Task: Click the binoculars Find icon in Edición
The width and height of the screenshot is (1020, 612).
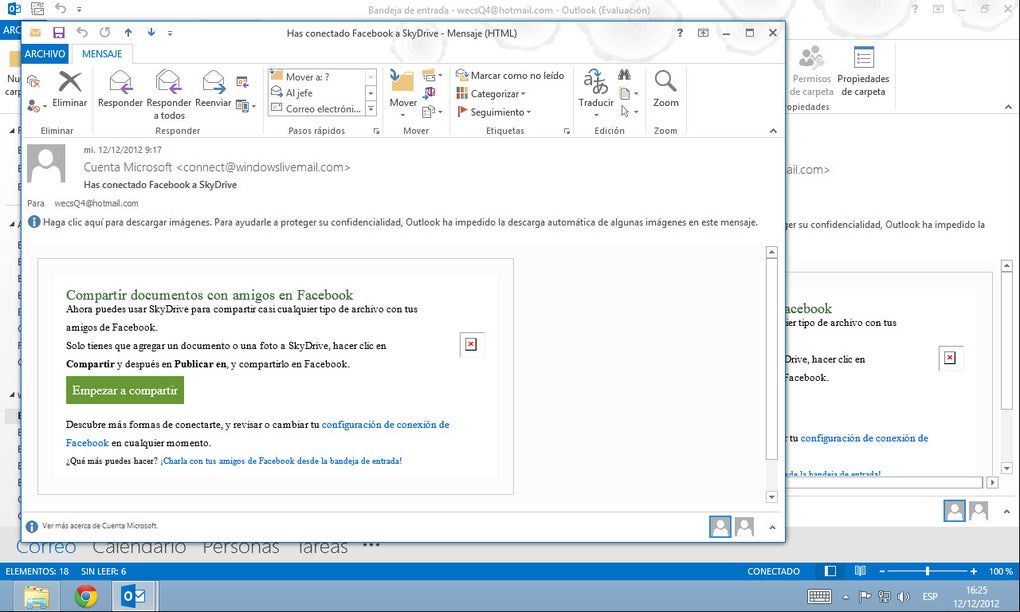Action: tap(624, 75)
